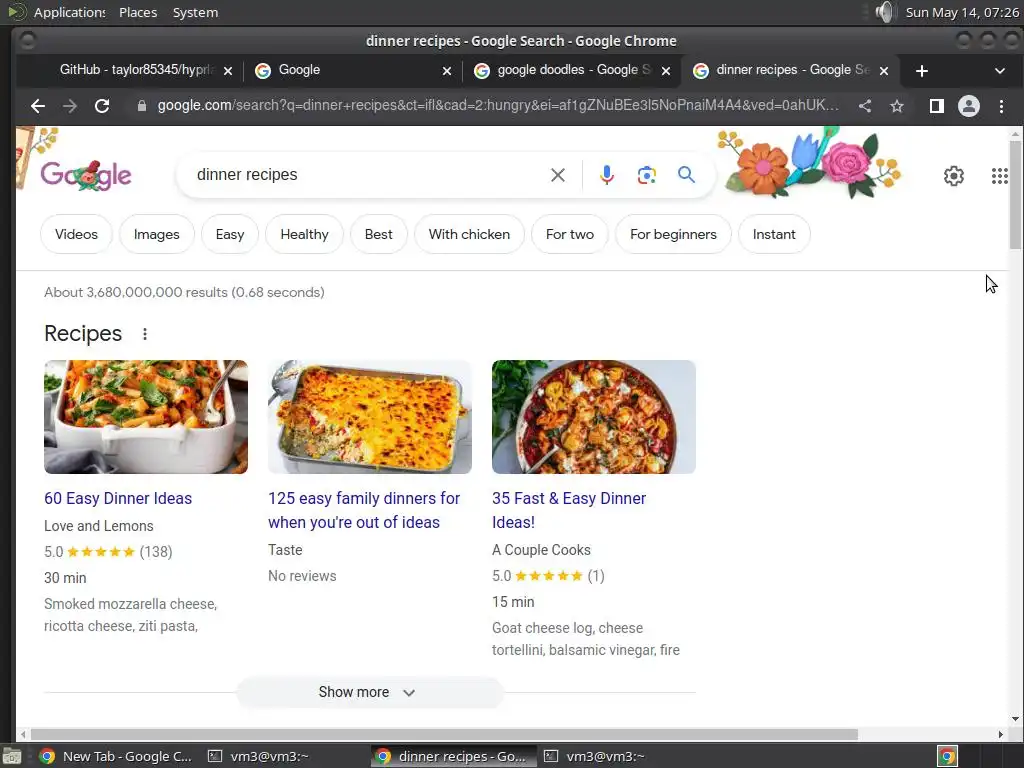
Task: Submit search using the magnifier icon
Action: coord(686,174)
